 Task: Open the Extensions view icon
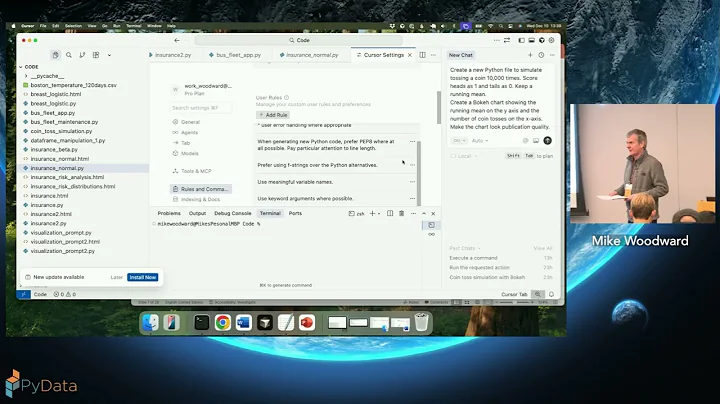(x=96, y=55)
